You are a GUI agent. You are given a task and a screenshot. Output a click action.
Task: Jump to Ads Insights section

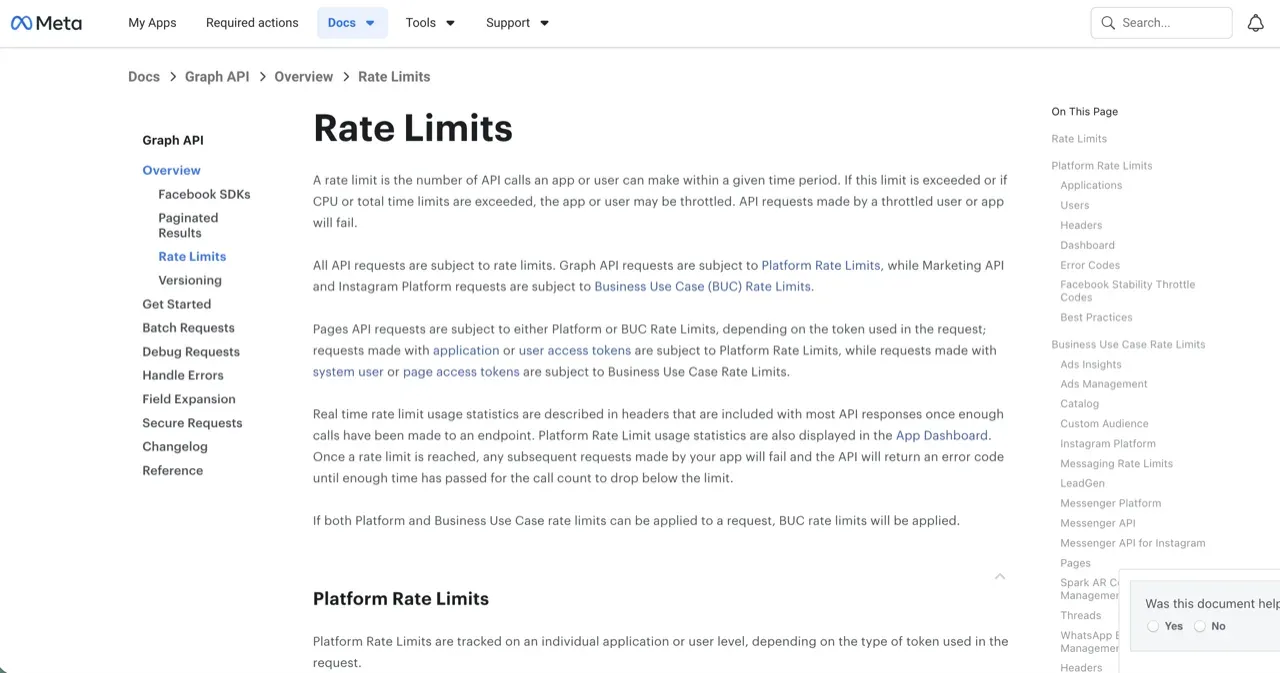tap(1091, 365)
